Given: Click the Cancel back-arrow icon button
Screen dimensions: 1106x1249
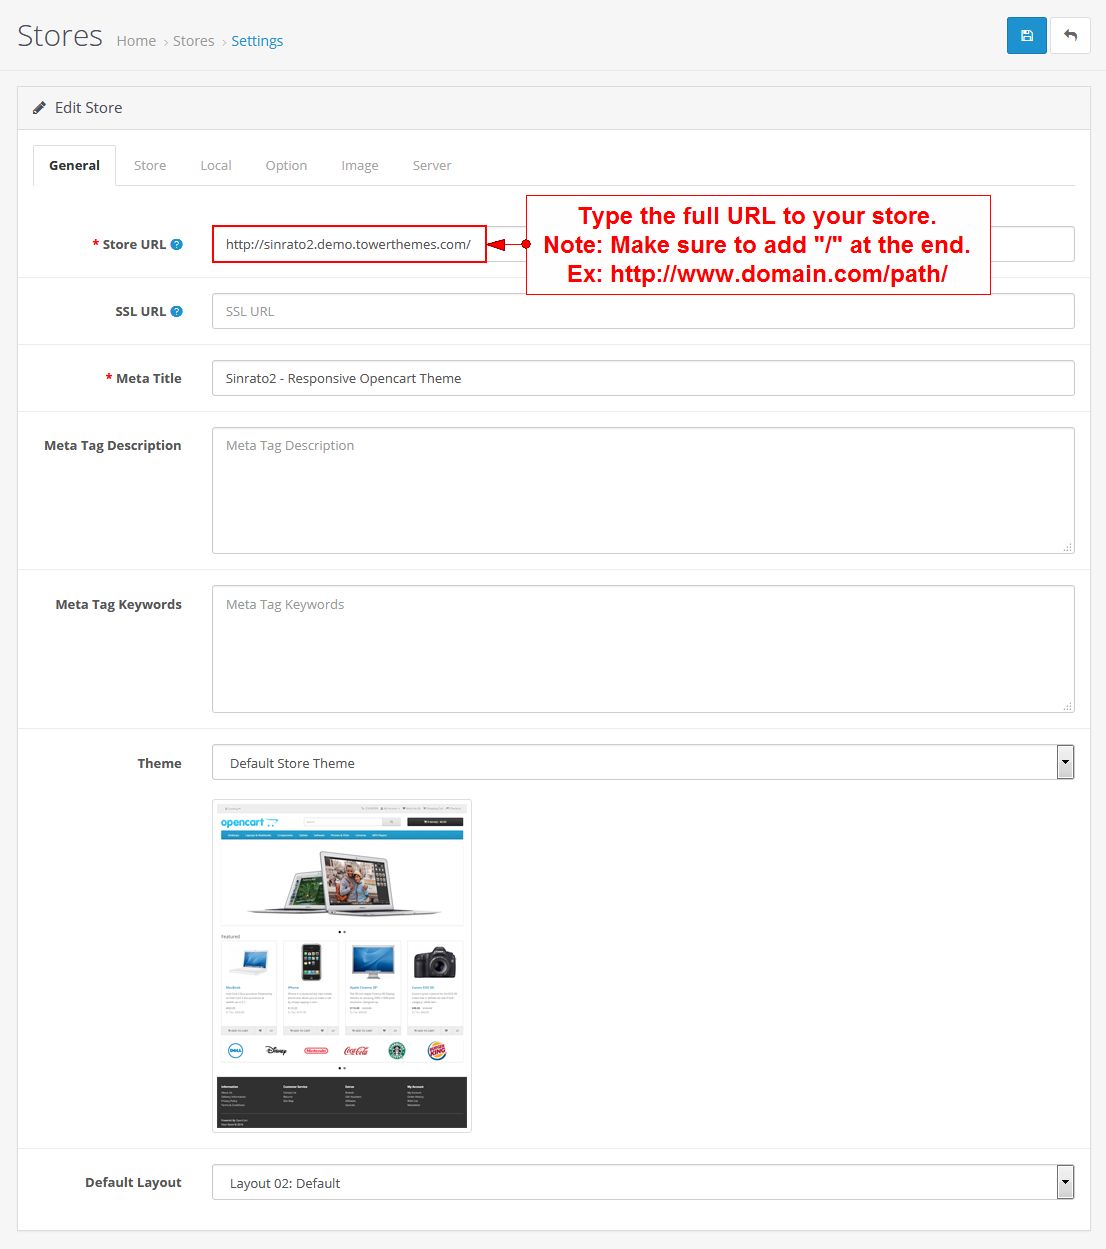Looking at the screenshot, I should (x=1070, y=35).
